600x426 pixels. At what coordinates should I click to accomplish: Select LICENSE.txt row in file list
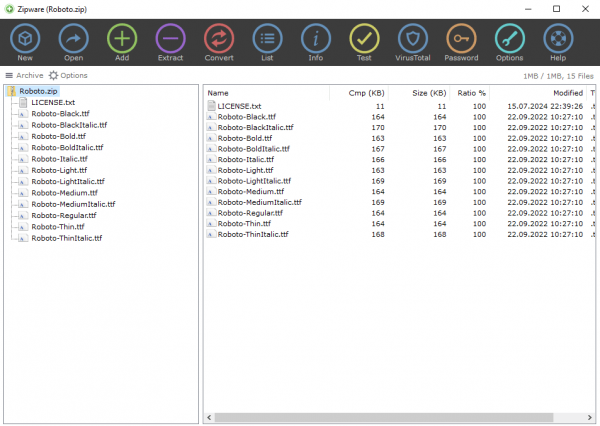pyautogui.click(x=400, y=106)
